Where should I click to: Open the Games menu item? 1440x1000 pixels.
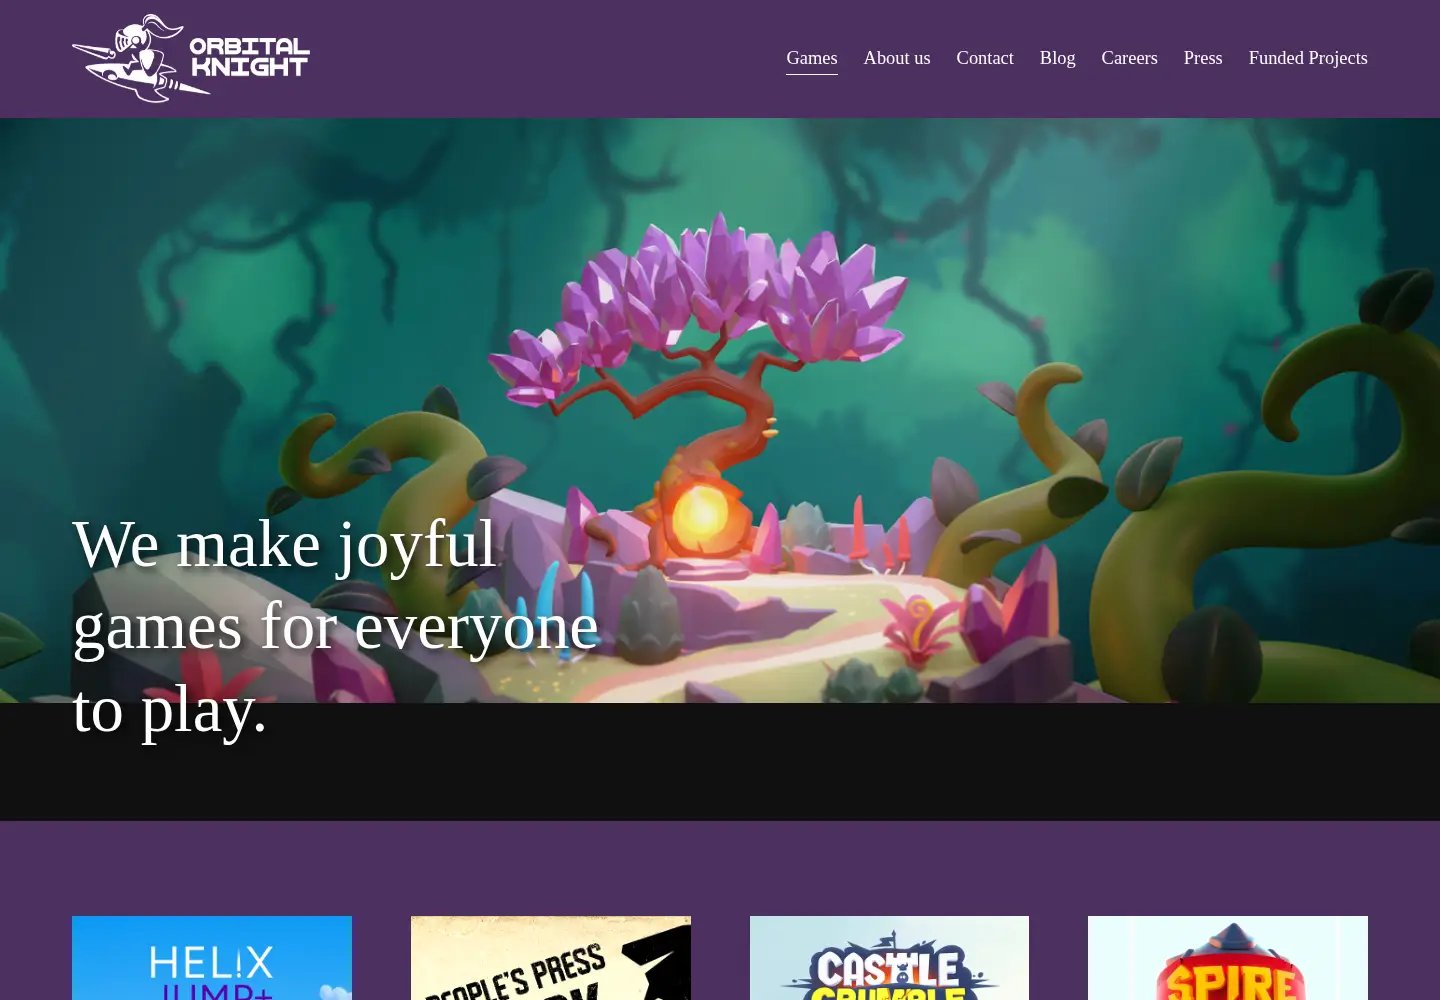point(812,58)
